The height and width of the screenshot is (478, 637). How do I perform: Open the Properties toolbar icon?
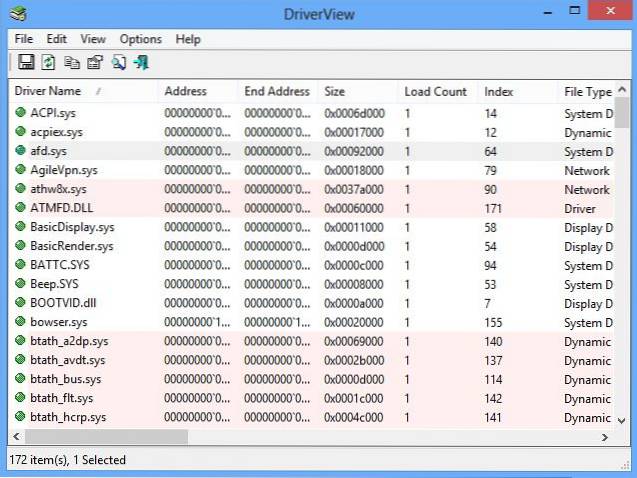click(94, 63)
